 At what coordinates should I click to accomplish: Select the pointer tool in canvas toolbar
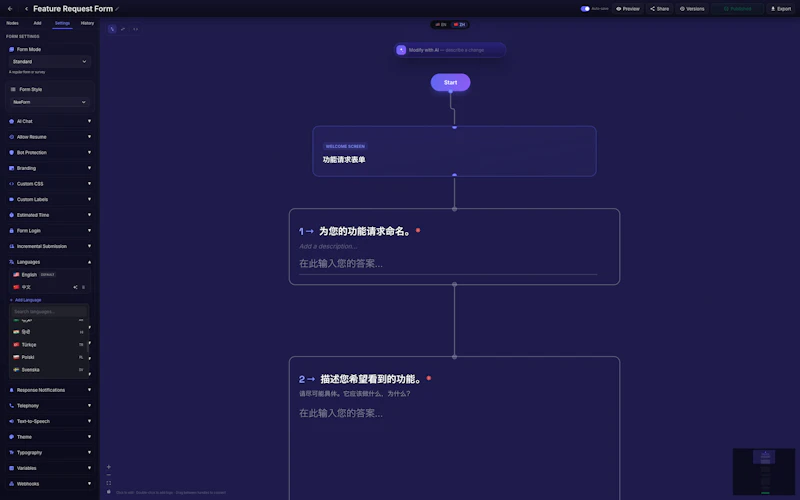point(112,29)
